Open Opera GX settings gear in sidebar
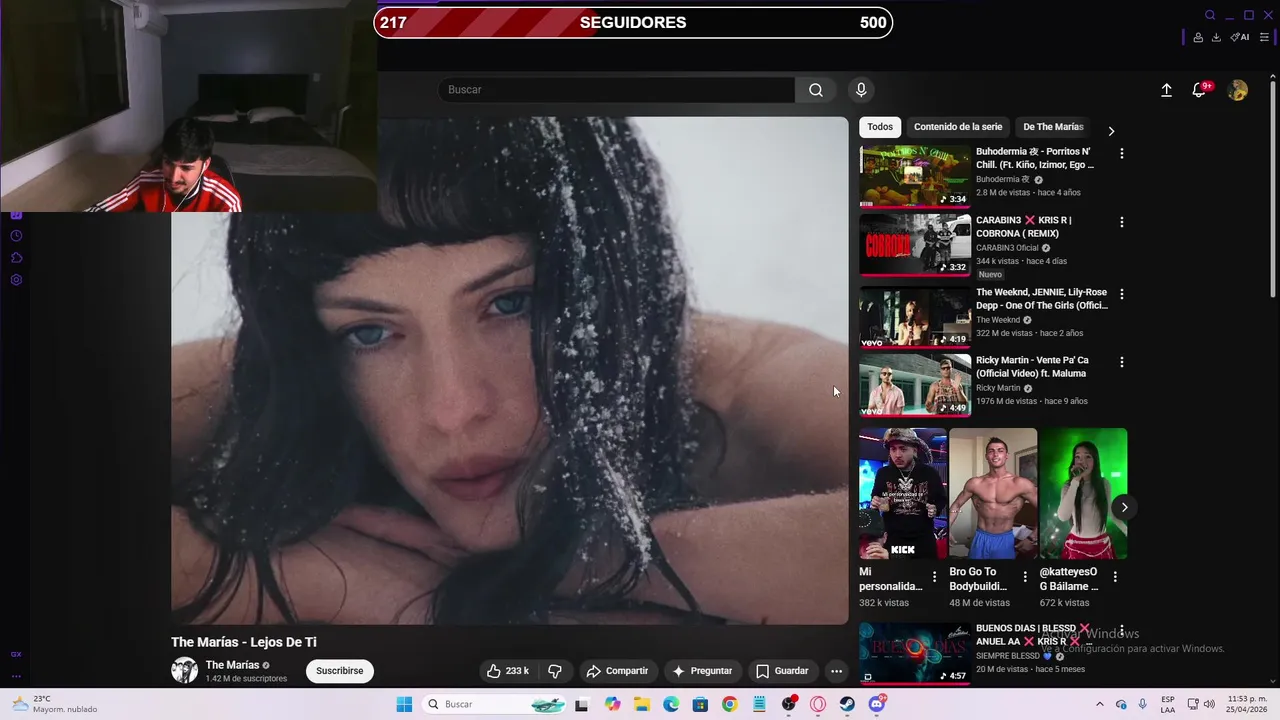 click(x=16, y=280)
